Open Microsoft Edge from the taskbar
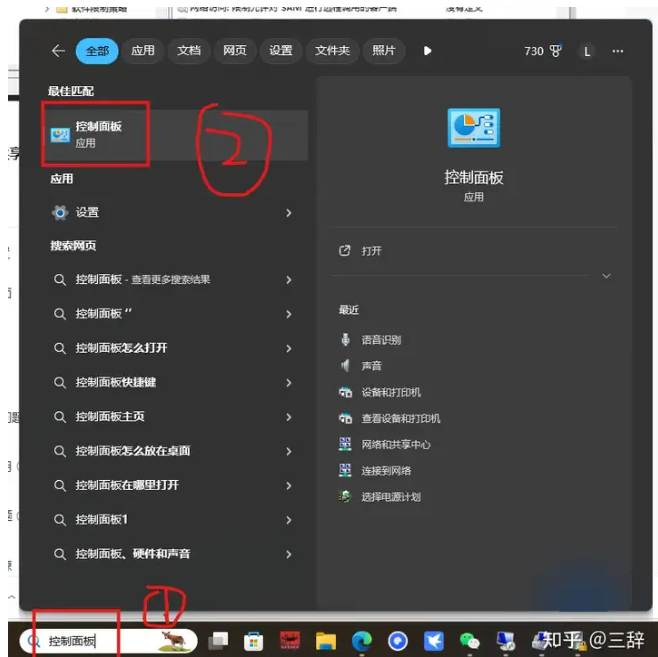This screenshot has height=657, width=658. pyautogui.click(x=361, y=640)
